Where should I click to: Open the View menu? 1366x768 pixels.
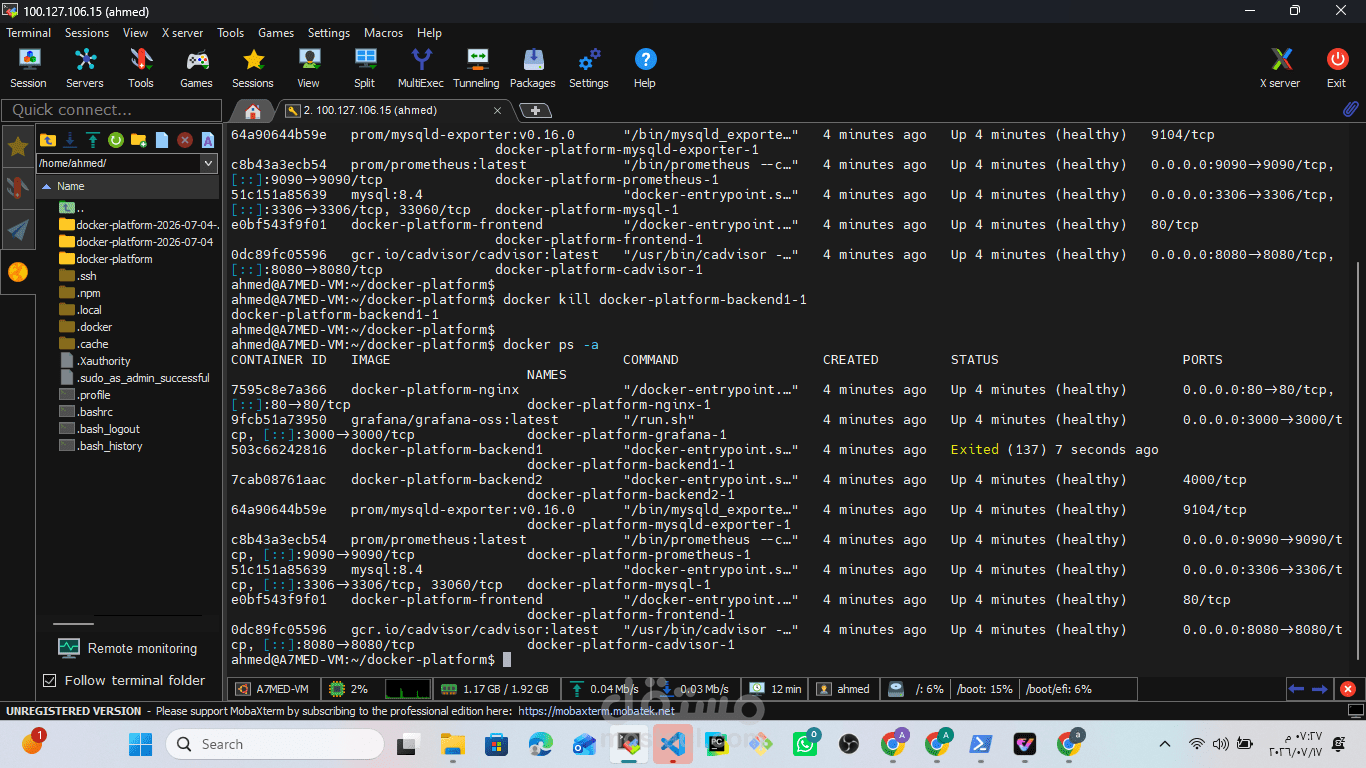tap(136, 33)
